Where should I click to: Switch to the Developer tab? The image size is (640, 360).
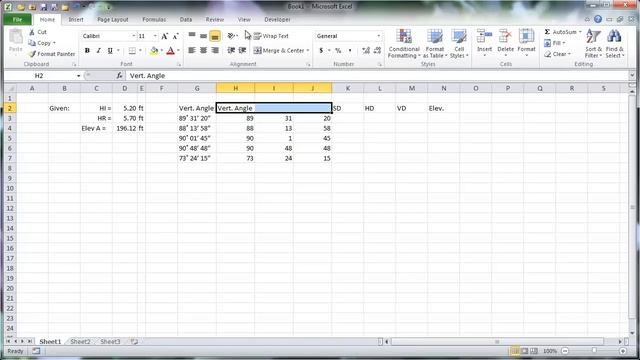point(277,20)
